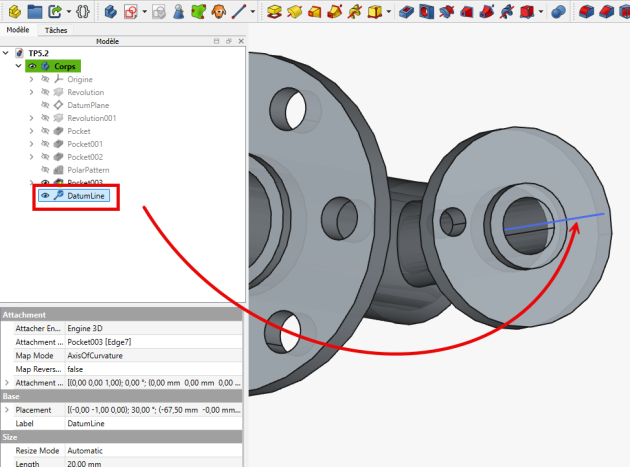The height and width of the screenshot is (467, 630).
Task: Select DatumPlane in the model tree
Action: tap(88, 105)
